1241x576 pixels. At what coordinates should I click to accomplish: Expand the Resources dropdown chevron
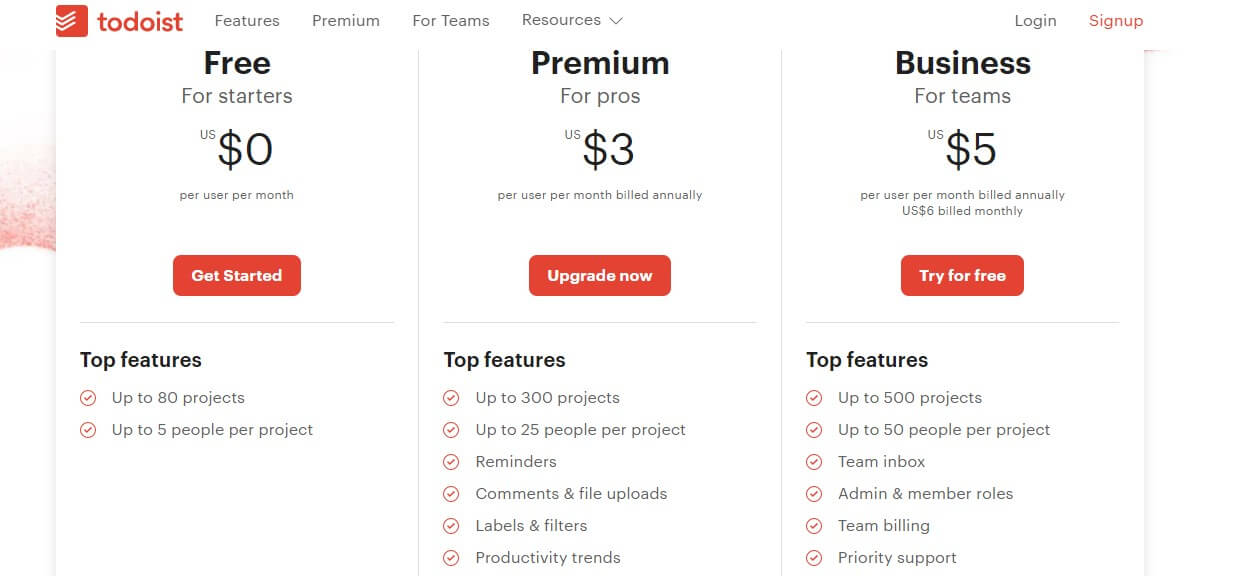(x=616, y=21)
